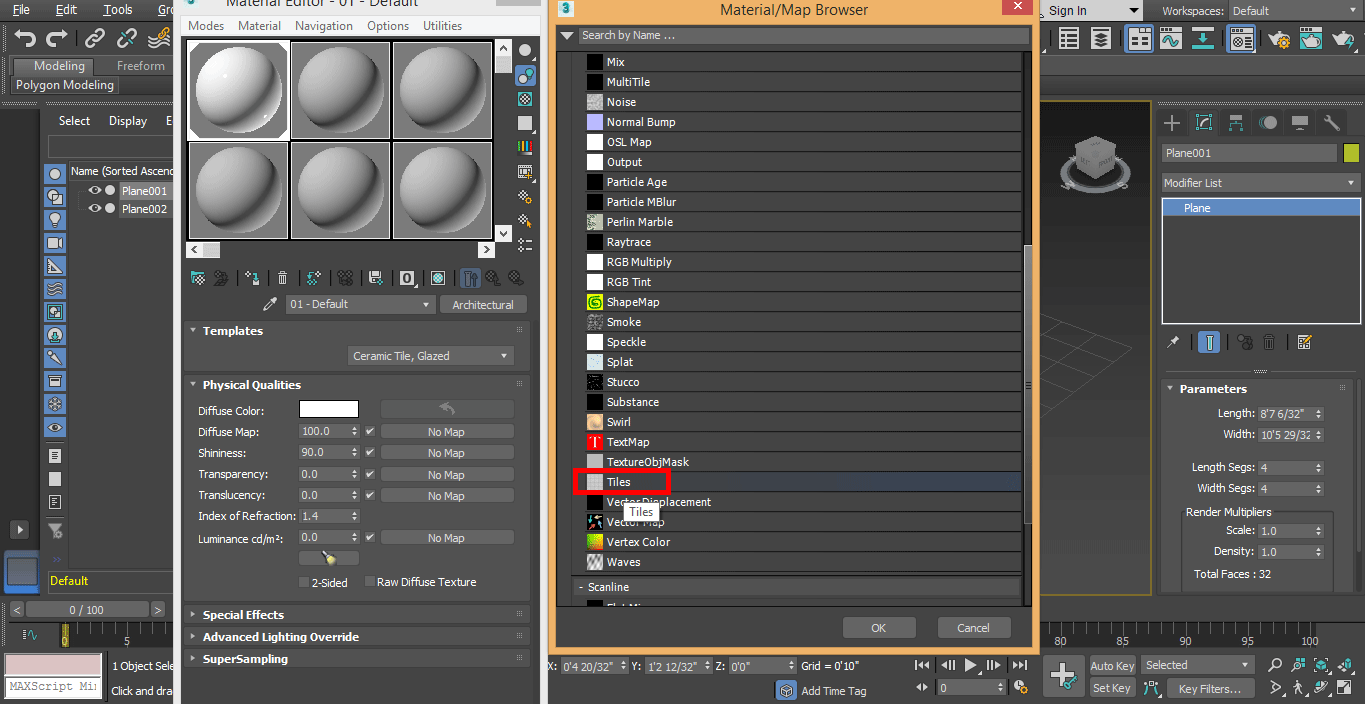Display lights filter in Scene Explorer

(55, 219)
